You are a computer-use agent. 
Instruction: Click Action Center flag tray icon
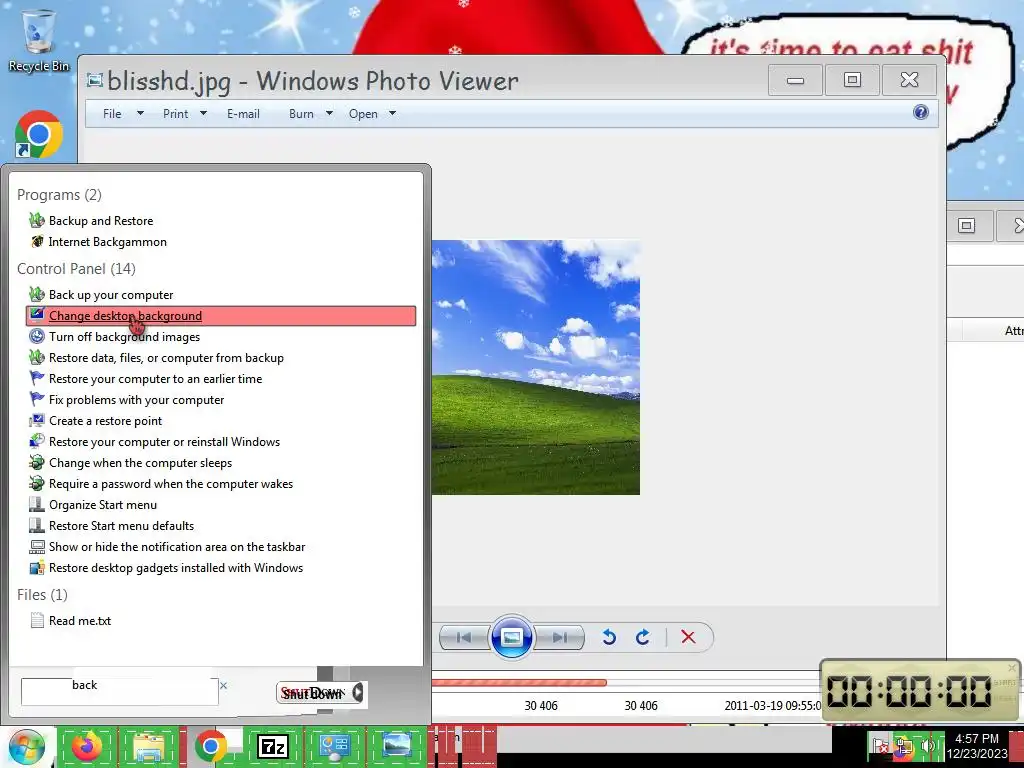tap(880, 746)
